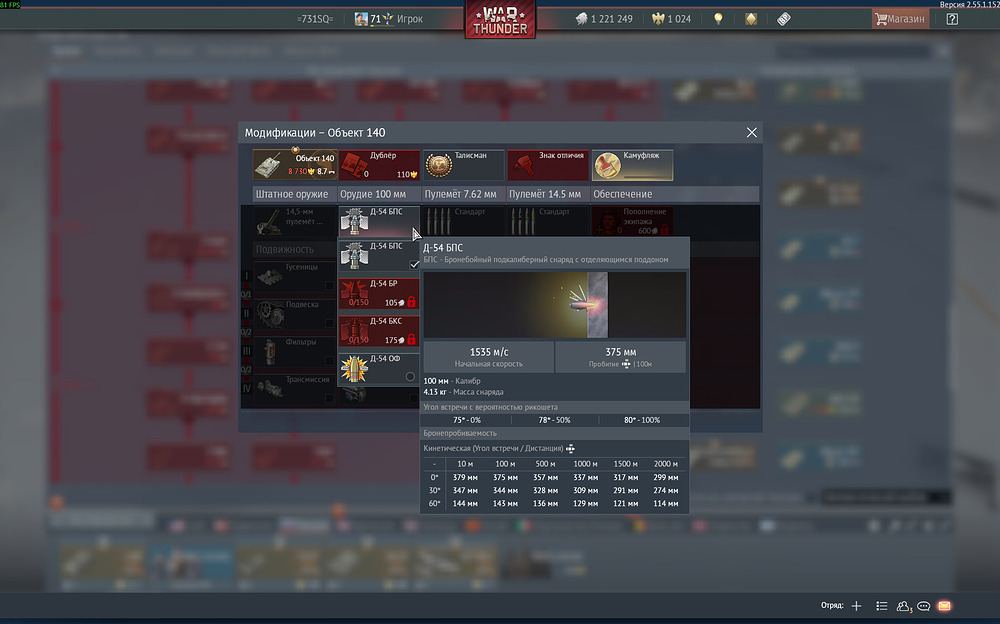The width and height of the screenshot is (1000, 624).
Task: Open the gold diamond icon in top bar
Action: [x=751, y=19]
